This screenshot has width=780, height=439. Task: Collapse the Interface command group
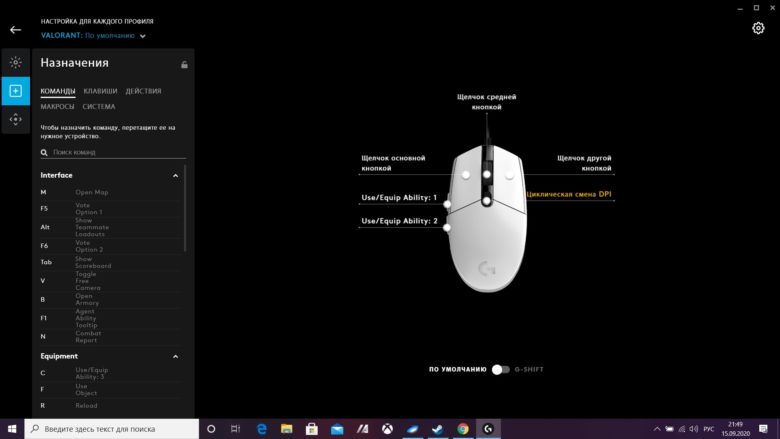(x=175, y=176)
